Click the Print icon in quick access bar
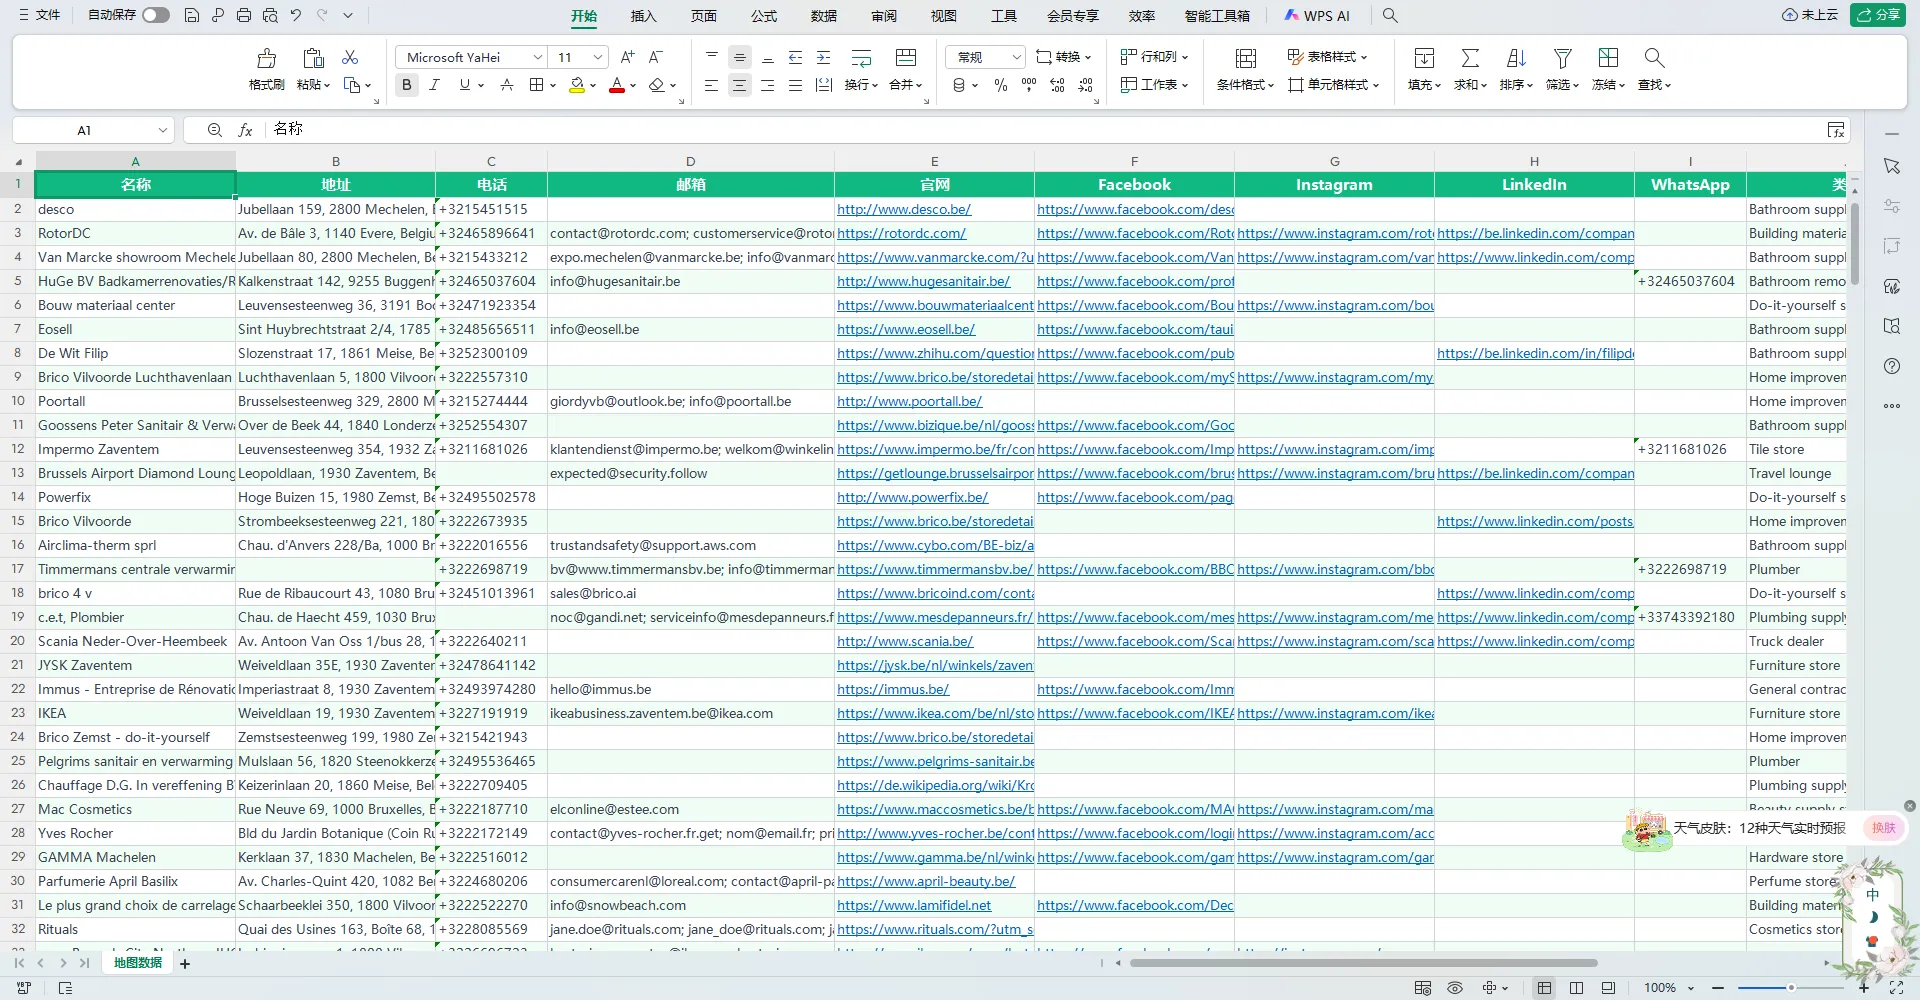This screenshot has width=1920, height=1000. click(244, 15)
